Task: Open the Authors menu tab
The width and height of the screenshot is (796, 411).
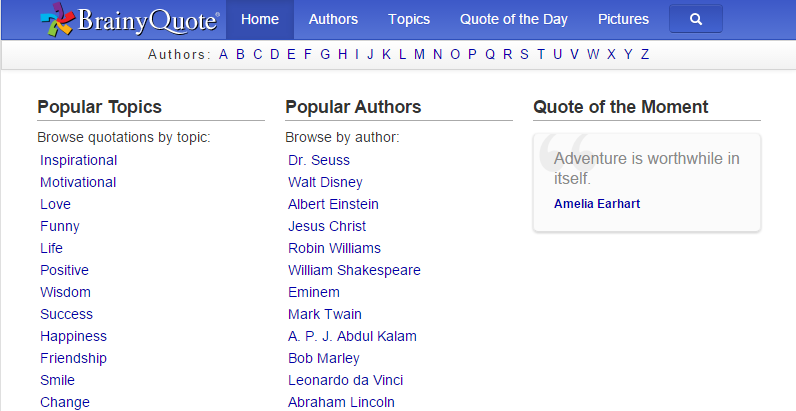Action: tap(333, 19)
